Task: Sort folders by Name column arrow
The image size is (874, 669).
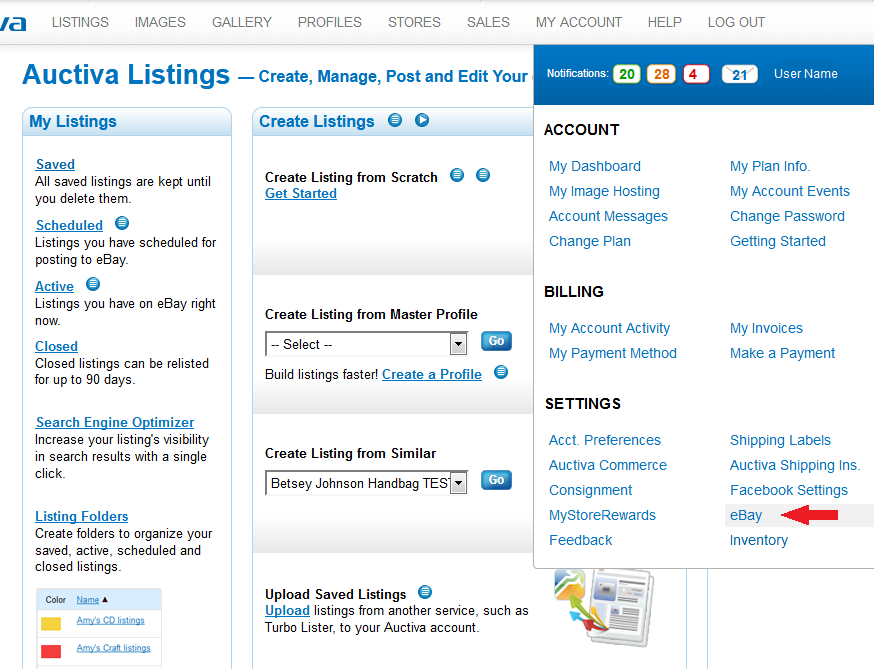Action: click(x=105, y=600)
